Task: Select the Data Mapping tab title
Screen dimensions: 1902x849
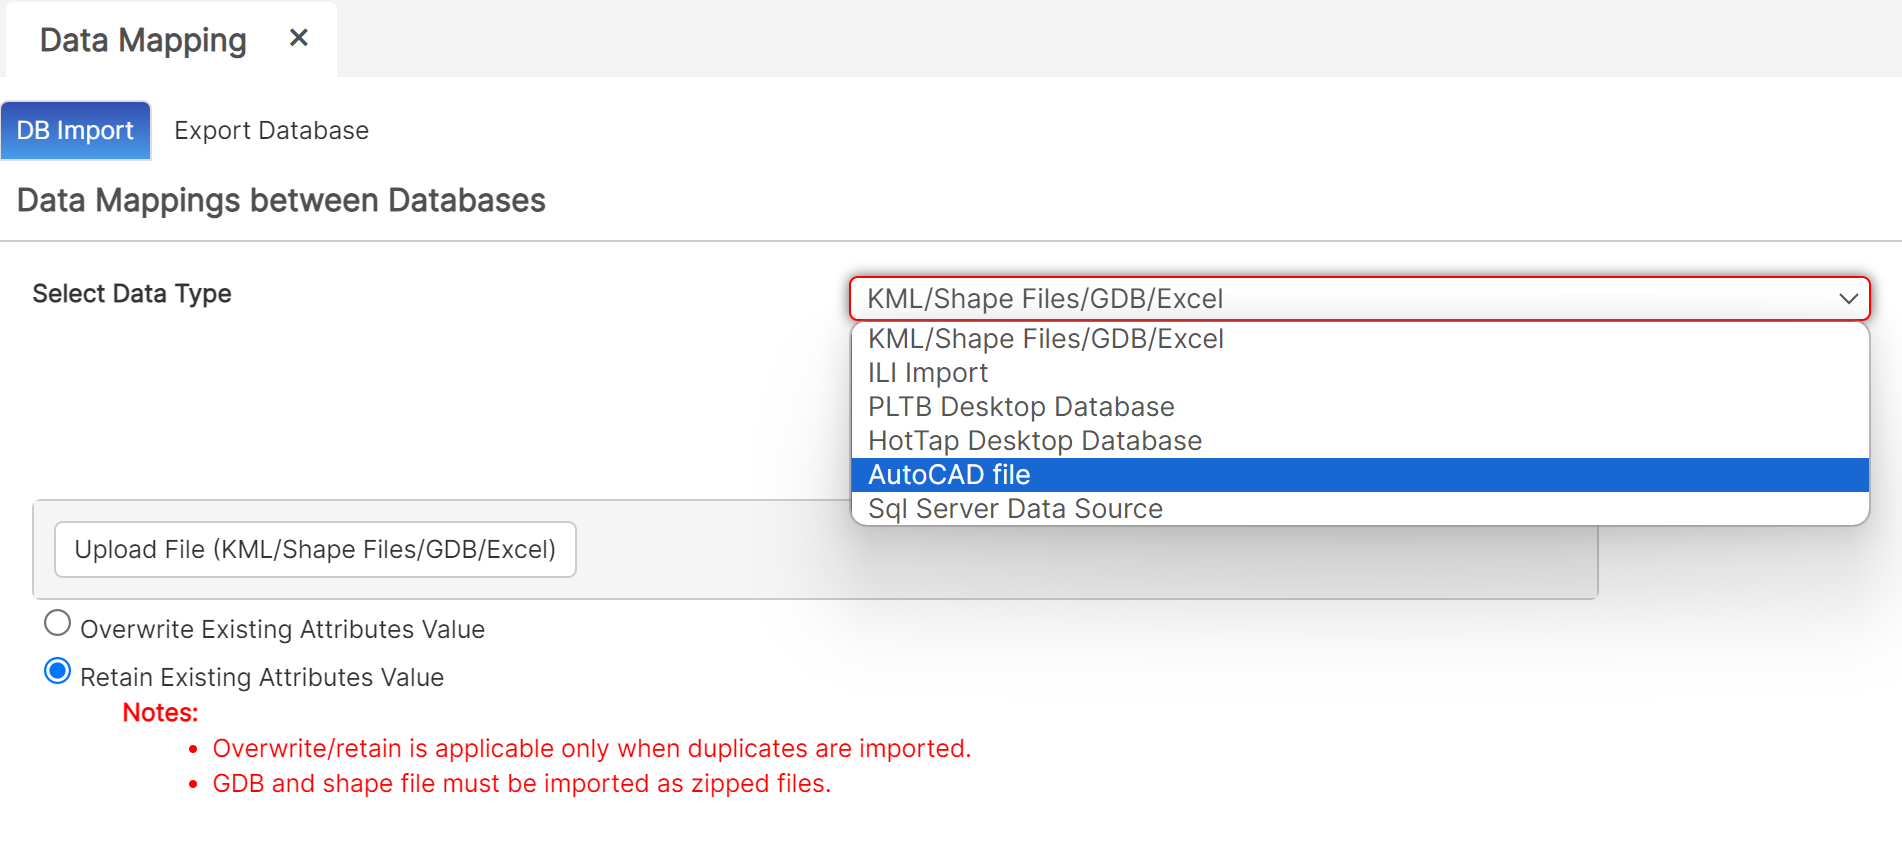Action: pos(143,40)
